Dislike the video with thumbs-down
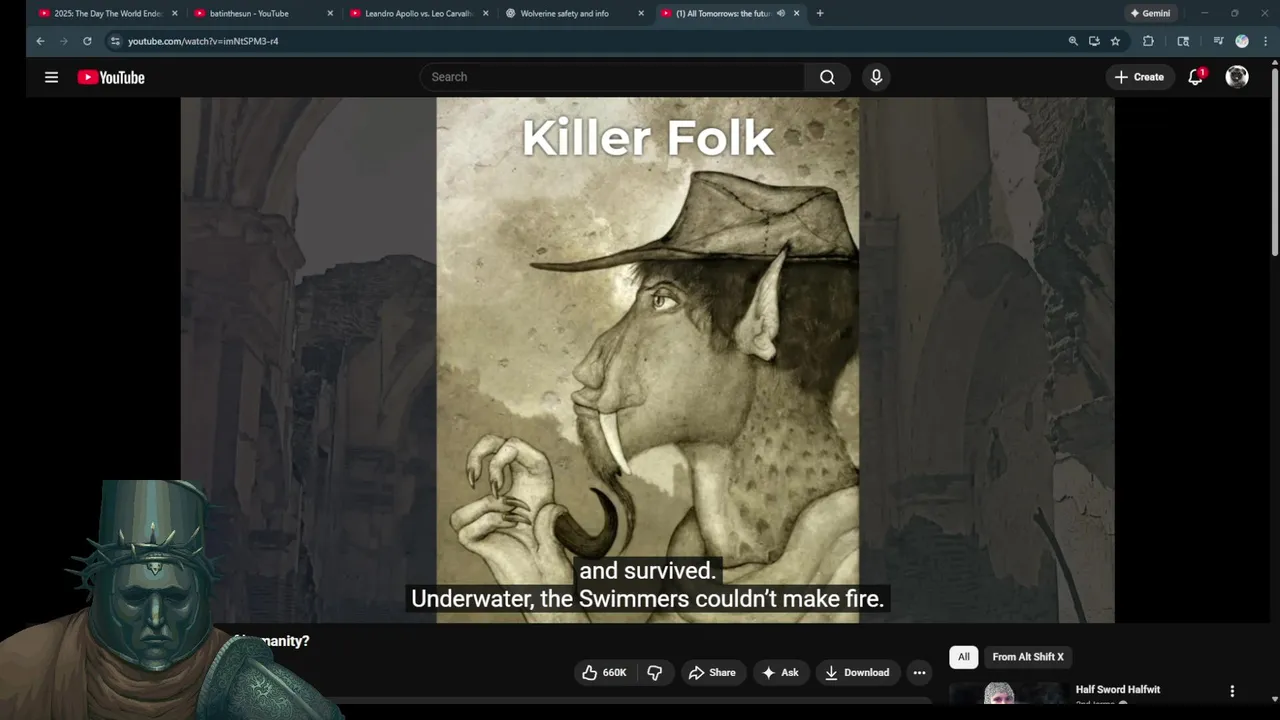This screenshot has height=720, width=1280. pos(655,673)
